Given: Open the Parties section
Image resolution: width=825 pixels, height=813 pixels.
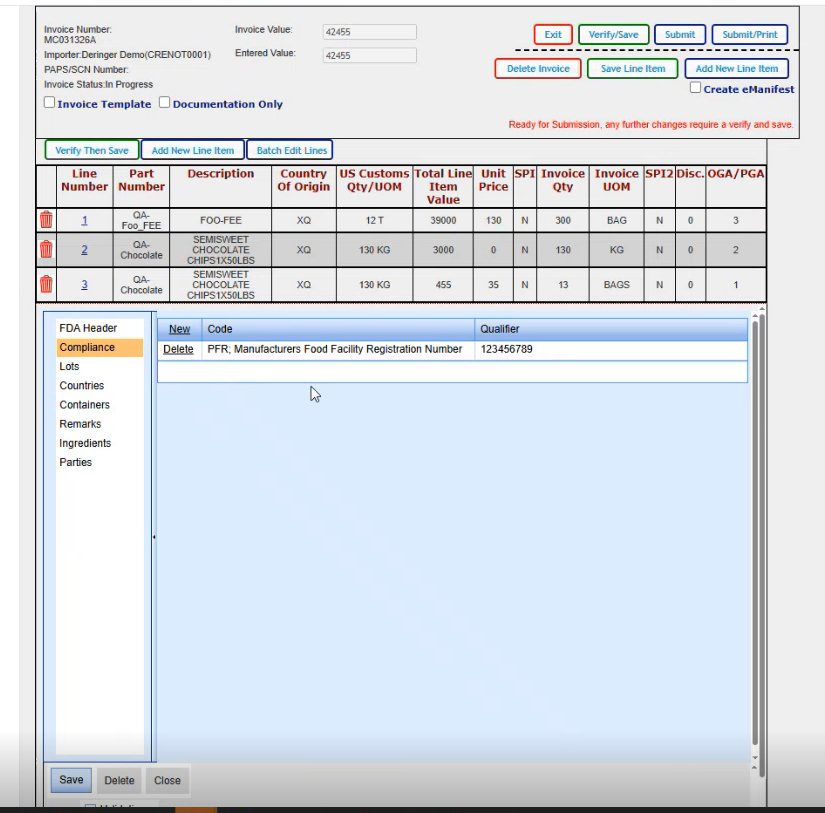Looking at the screenshot, I should click(75, 462).
